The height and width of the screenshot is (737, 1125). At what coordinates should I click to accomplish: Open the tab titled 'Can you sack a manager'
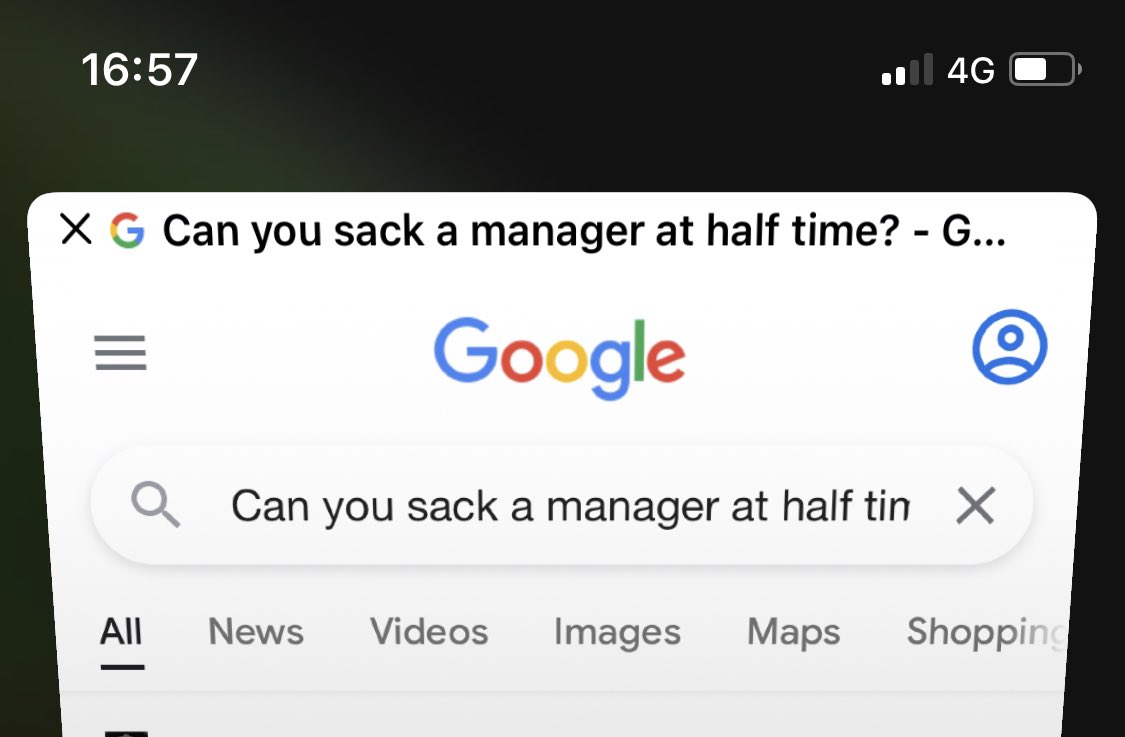pos(584,231)
